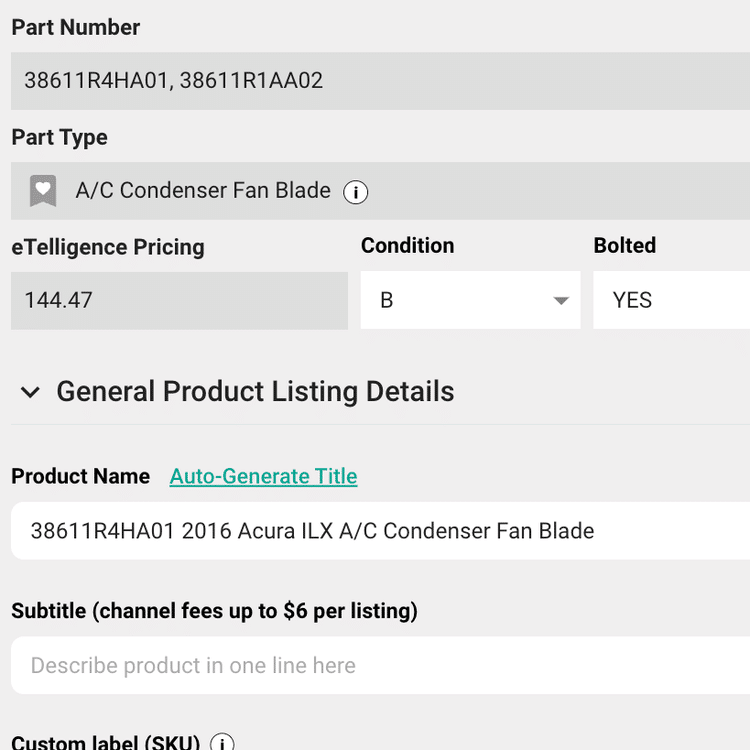Focus the Subtitle 'Describe product in one line' field

point(380,665)
